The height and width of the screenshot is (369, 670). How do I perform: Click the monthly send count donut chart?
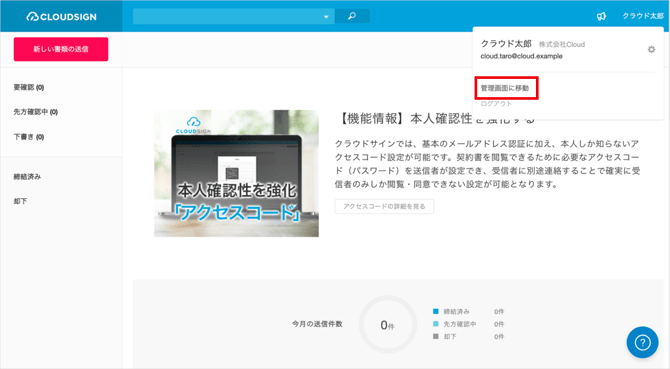point(388,325)
